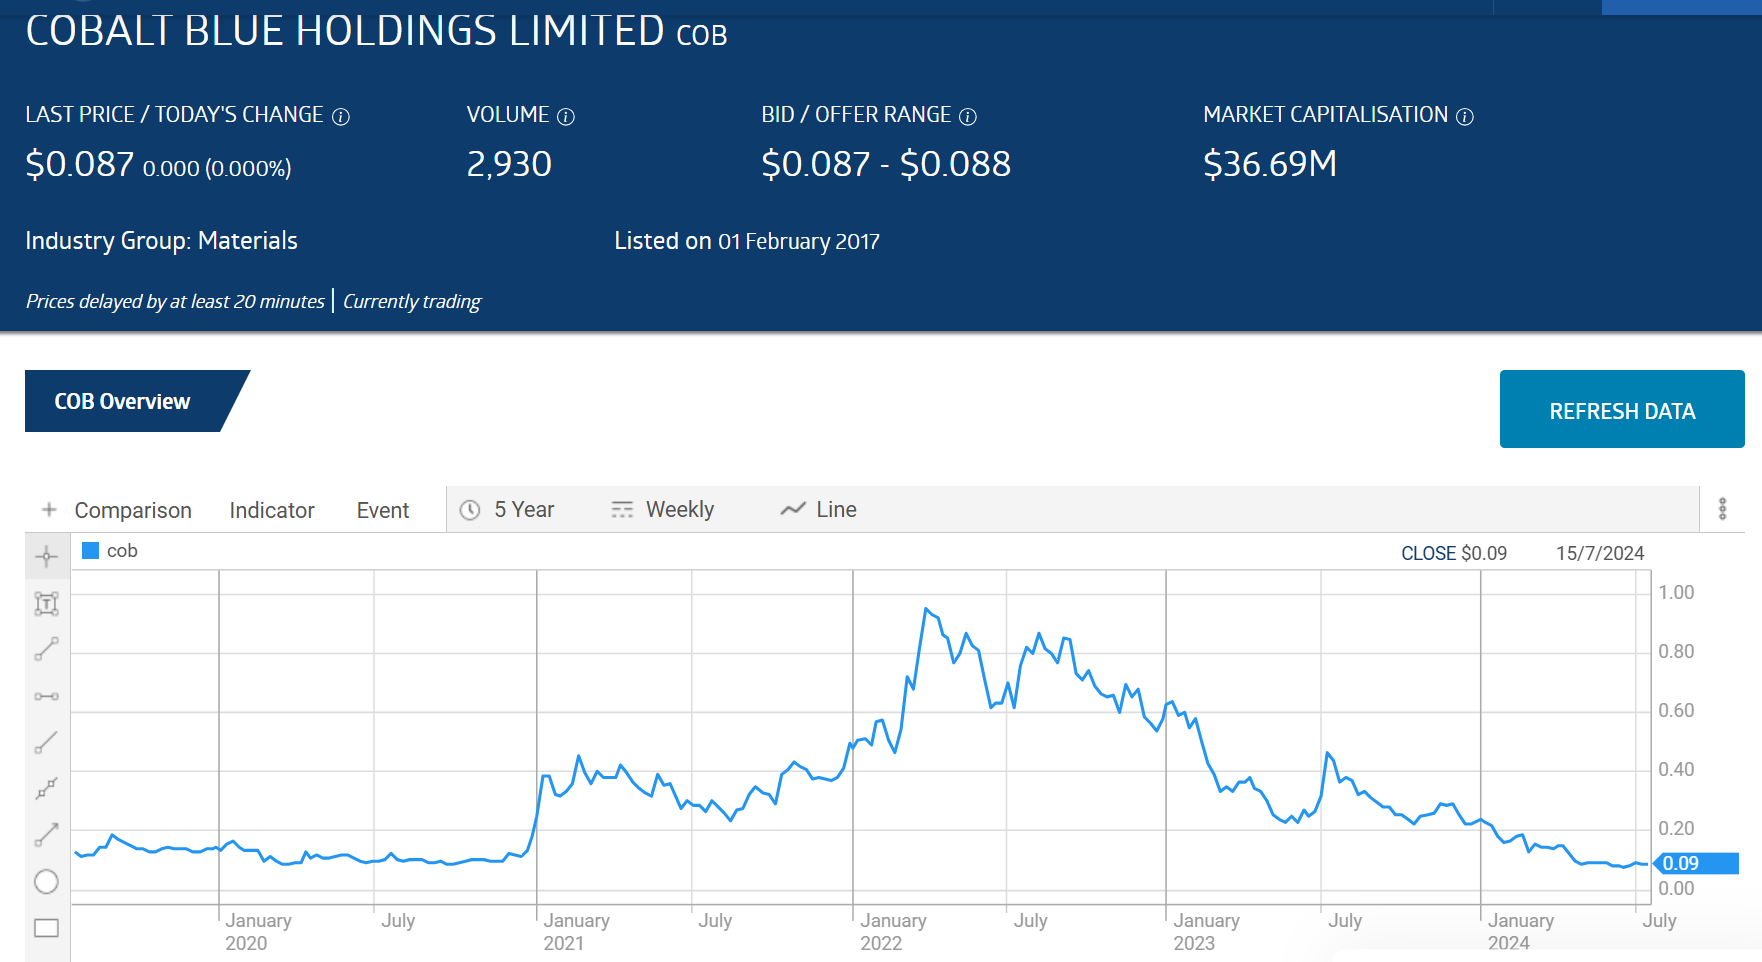1762x962 pixels.
Task: Click the $0.087 last price value
Action: pos(80,164)
